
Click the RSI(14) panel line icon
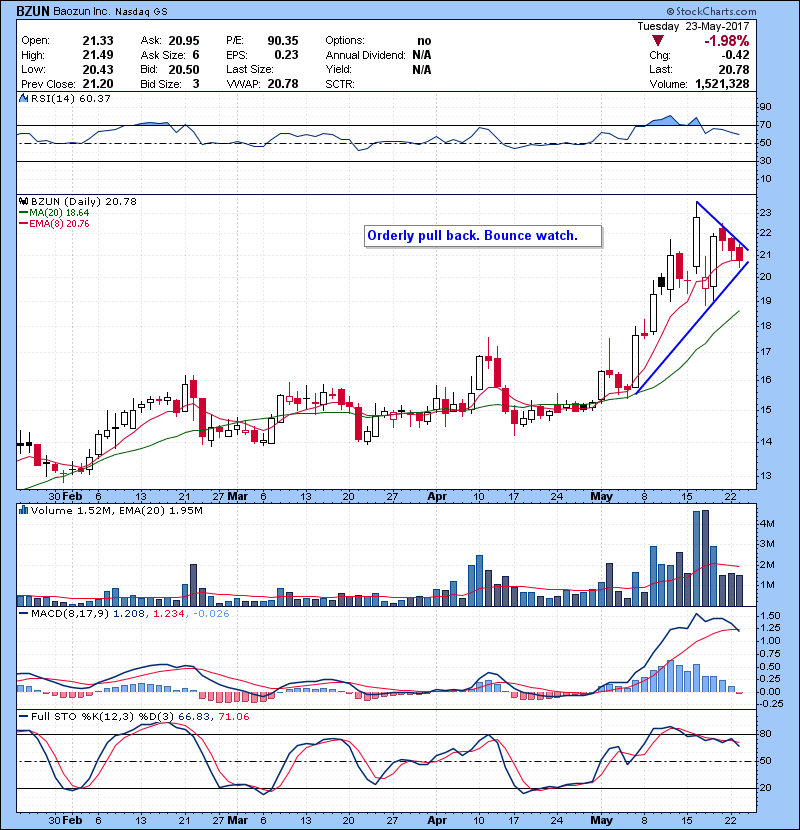tap(23, 98)
